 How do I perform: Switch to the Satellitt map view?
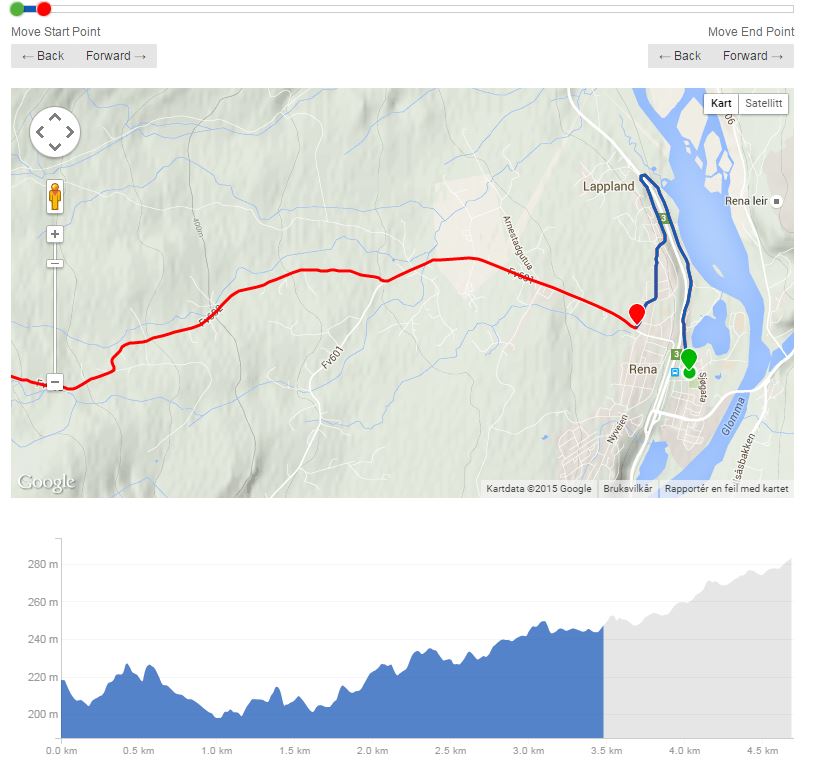[764, 103]
